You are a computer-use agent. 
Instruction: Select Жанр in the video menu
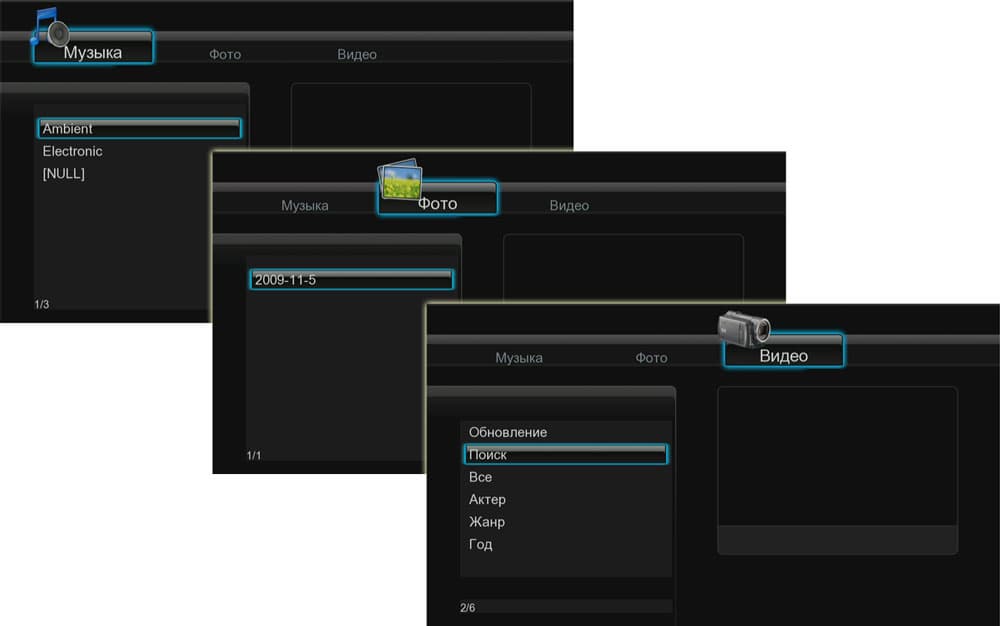[487, 522]
